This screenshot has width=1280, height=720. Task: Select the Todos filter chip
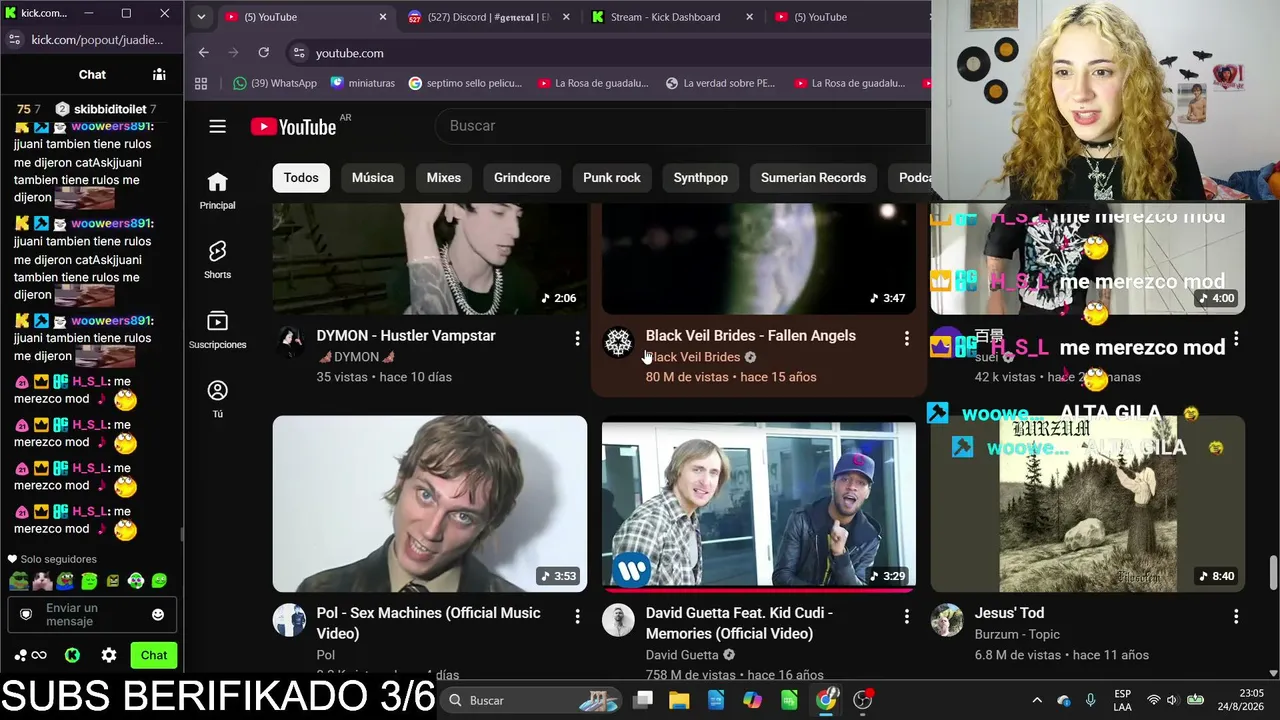[301, 178]
